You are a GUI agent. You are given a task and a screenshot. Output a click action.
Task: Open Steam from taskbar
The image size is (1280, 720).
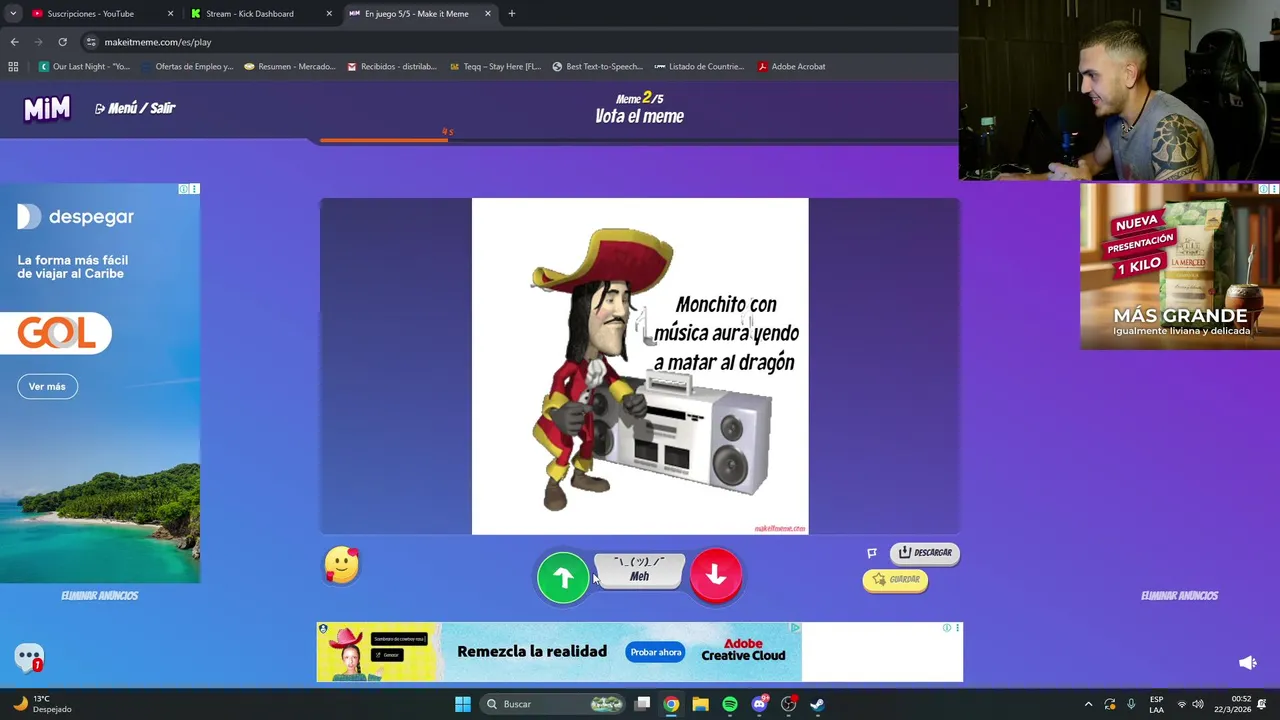pyautogui.click(x=818, y=704)
